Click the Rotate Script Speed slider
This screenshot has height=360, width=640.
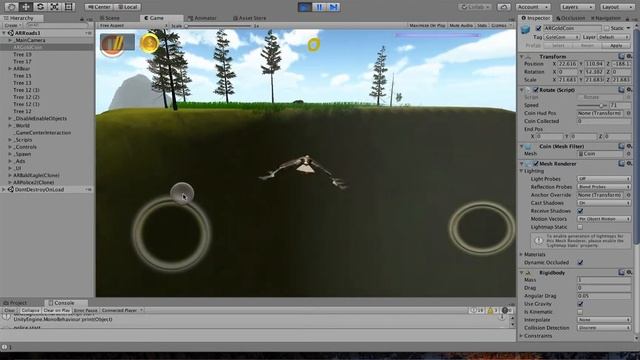pyautogui.click(x=592, y=105)
